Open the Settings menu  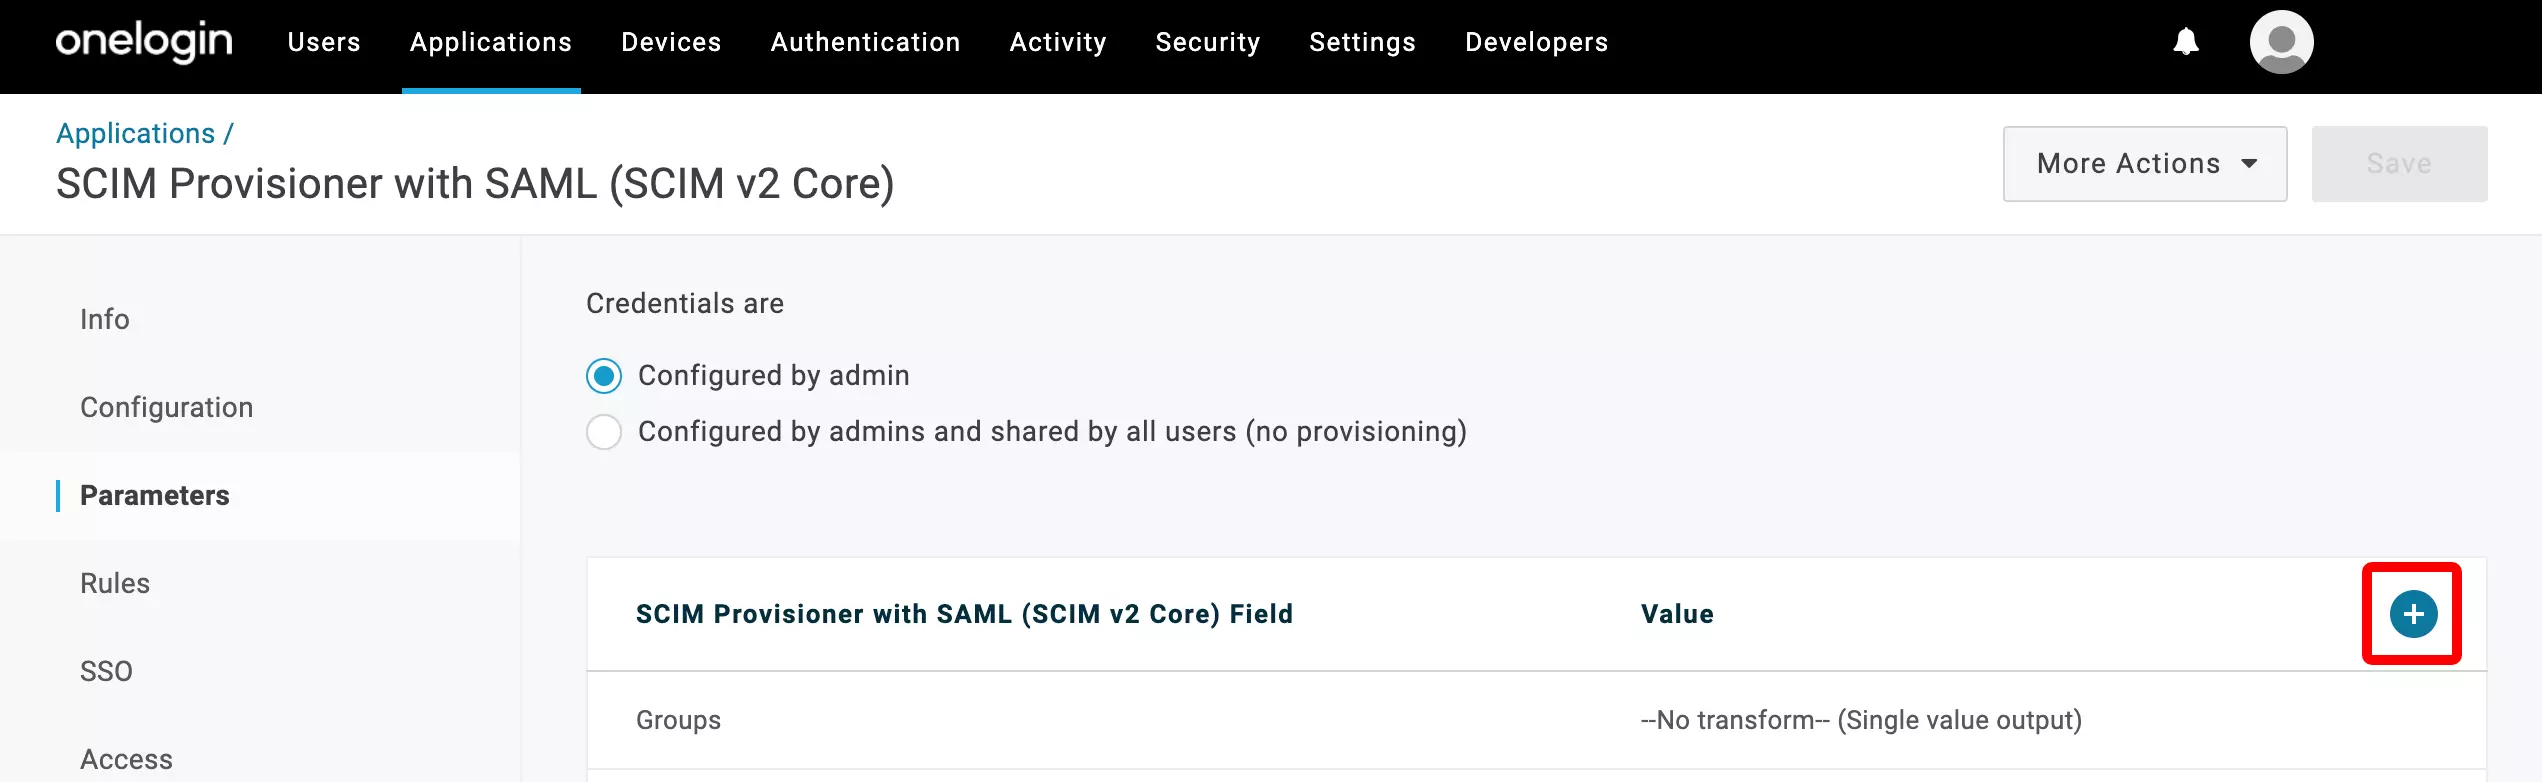point(1362,42)
